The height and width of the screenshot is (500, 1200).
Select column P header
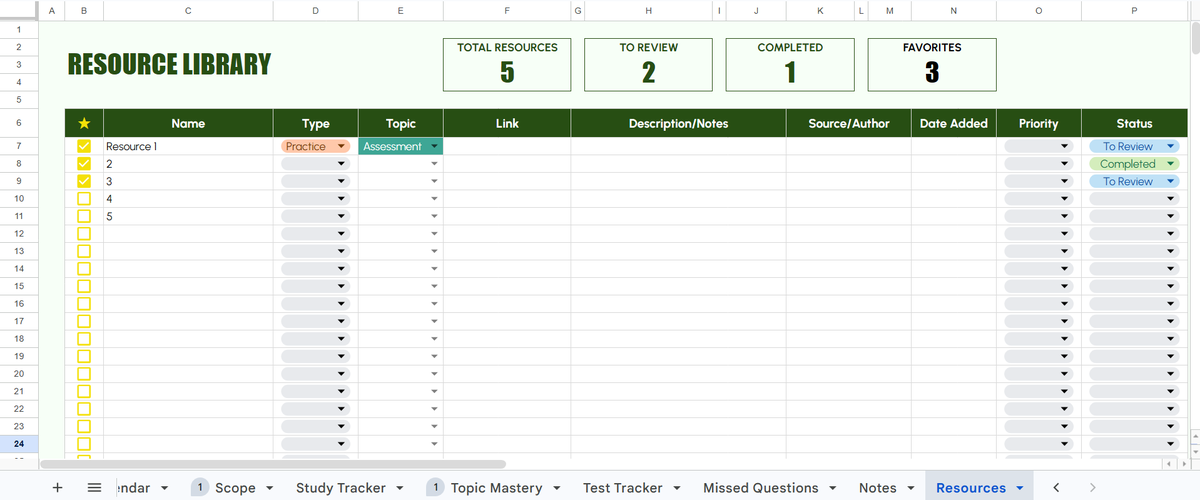(x=1134, y=10)
